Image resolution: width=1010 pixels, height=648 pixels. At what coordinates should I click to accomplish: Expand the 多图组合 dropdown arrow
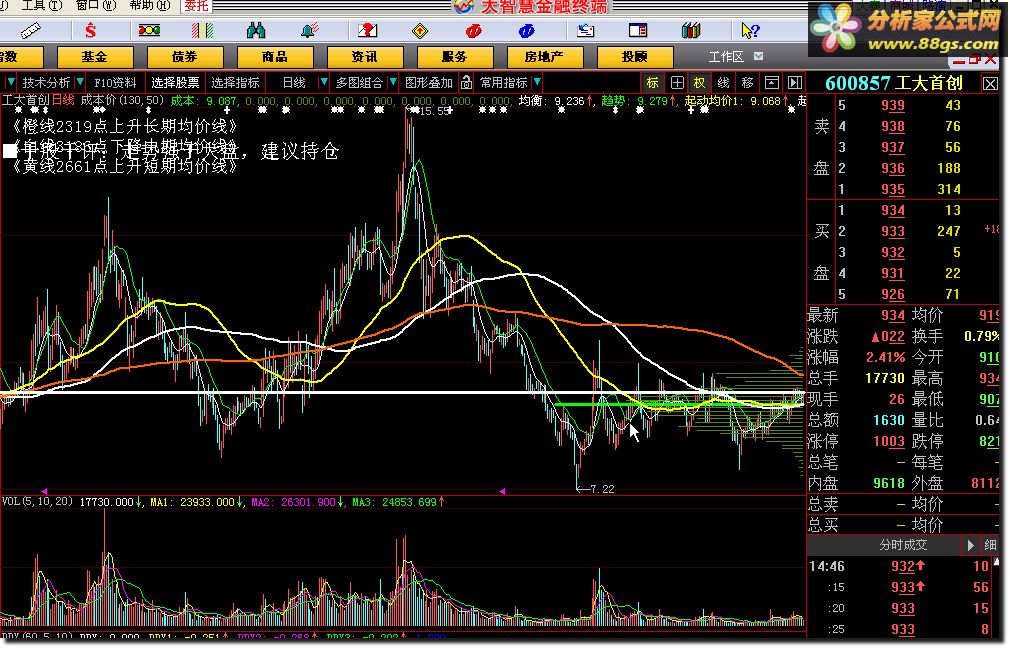393,82
